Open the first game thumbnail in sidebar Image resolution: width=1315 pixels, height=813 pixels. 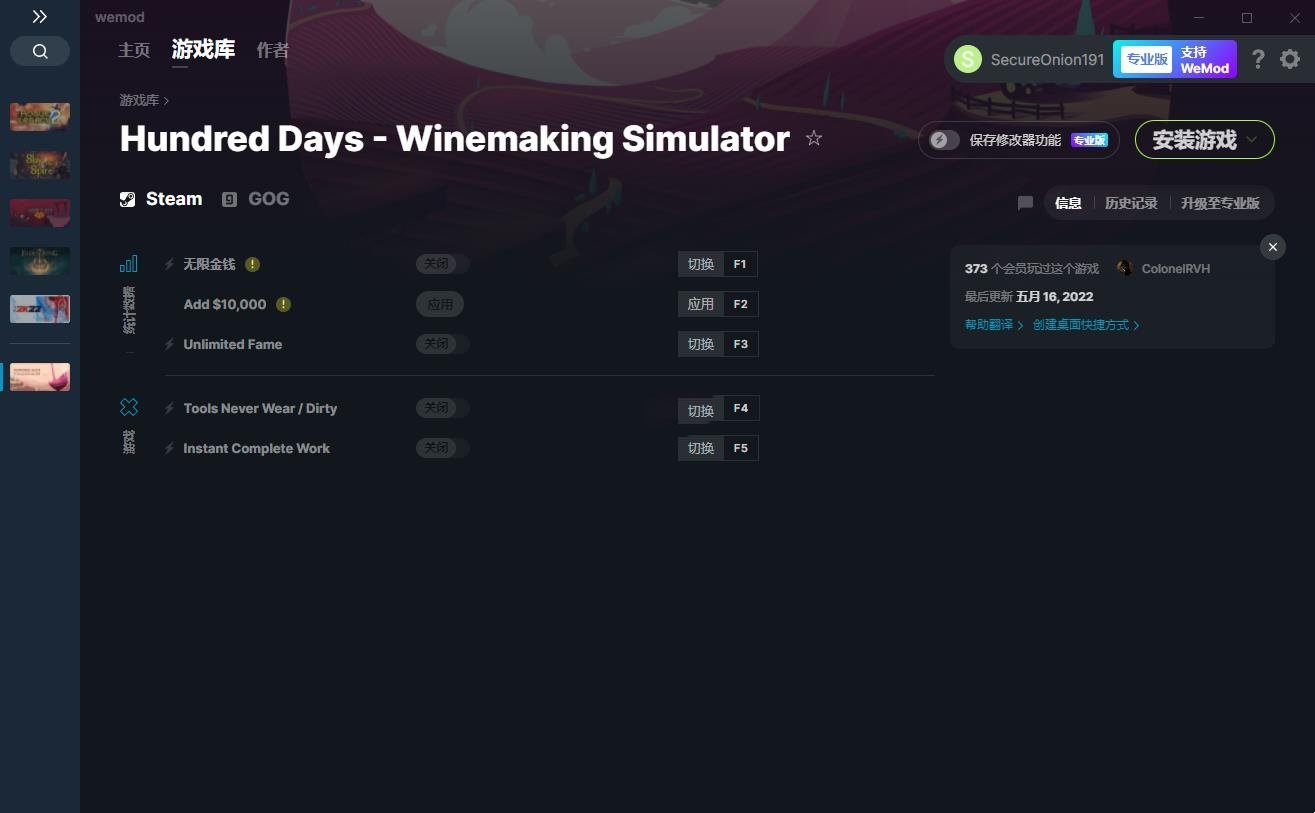40,117
